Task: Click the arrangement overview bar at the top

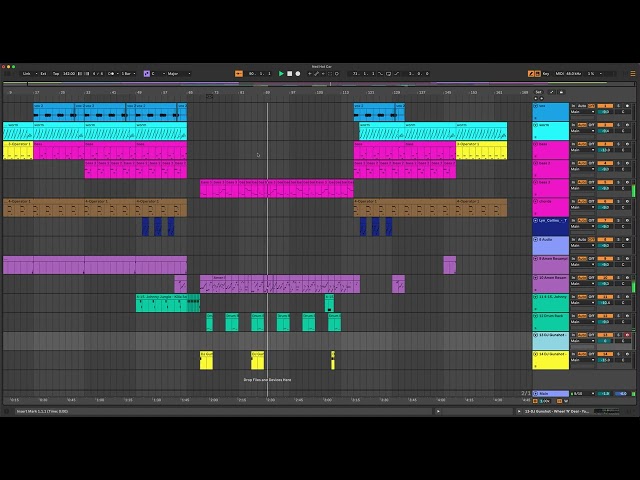Action: 319,84
